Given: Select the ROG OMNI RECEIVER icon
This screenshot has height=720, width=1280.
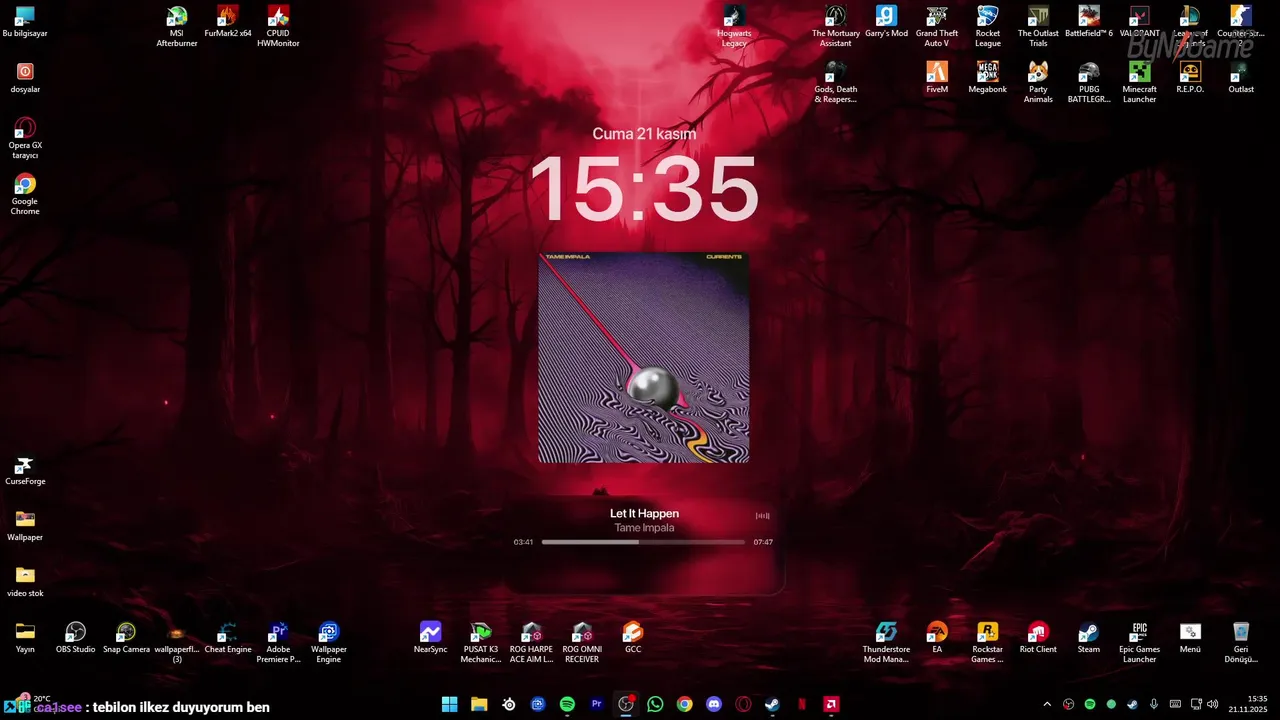Looking at the screenshot, I should (x=582, y=642).
